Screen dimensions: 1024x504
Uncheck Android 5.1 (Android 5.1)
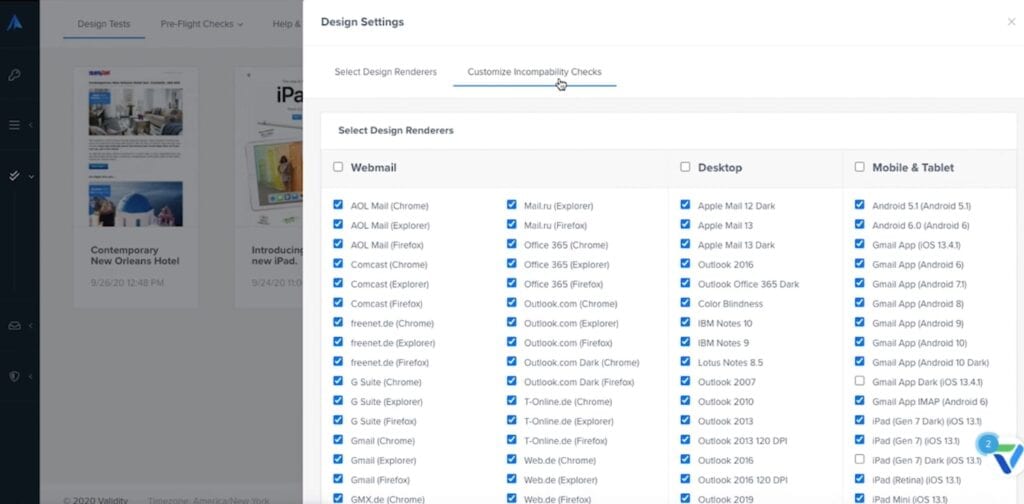[859, 204]
